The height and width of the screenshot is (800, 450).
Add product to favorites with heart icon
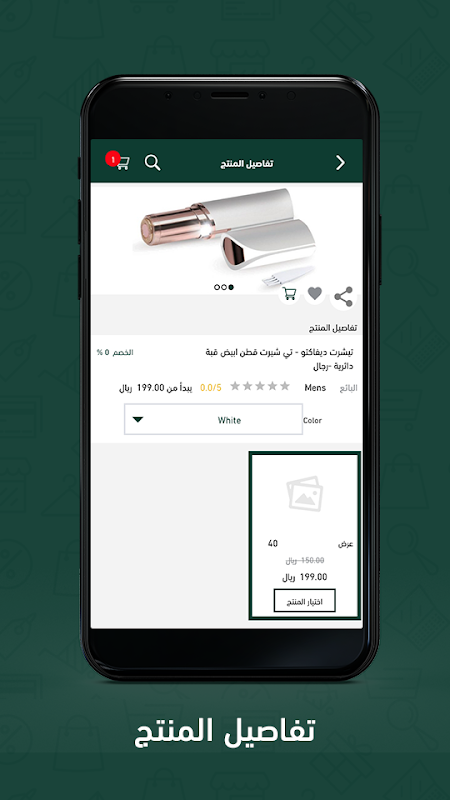pyautogui.click(x=315, y=293)
